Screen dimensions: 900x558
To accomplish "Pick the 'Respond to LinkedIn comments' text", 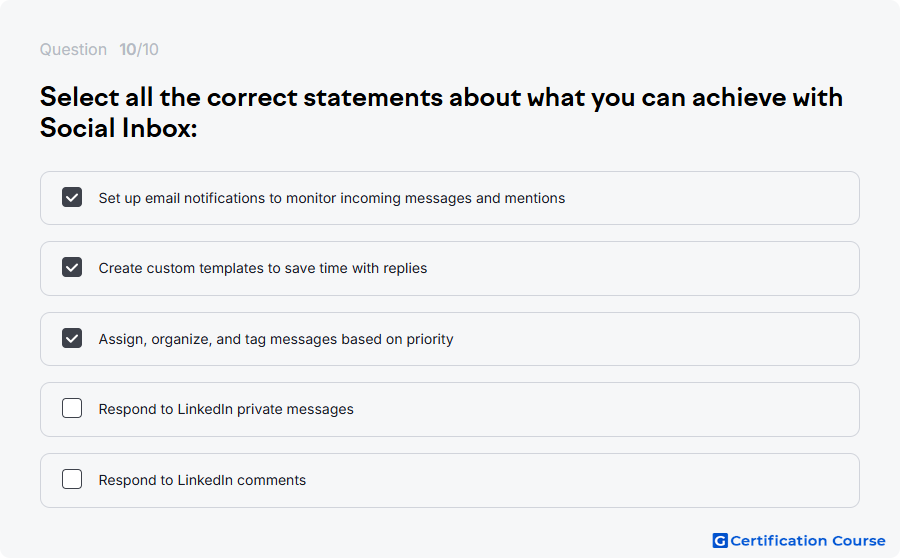I will coord(202,480).
